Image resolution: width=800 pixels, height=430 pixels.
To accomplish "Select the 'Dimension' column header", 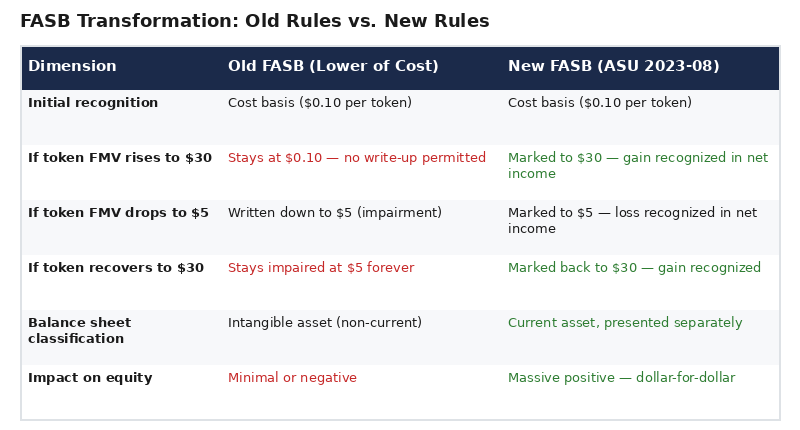I will coord(72,67).
